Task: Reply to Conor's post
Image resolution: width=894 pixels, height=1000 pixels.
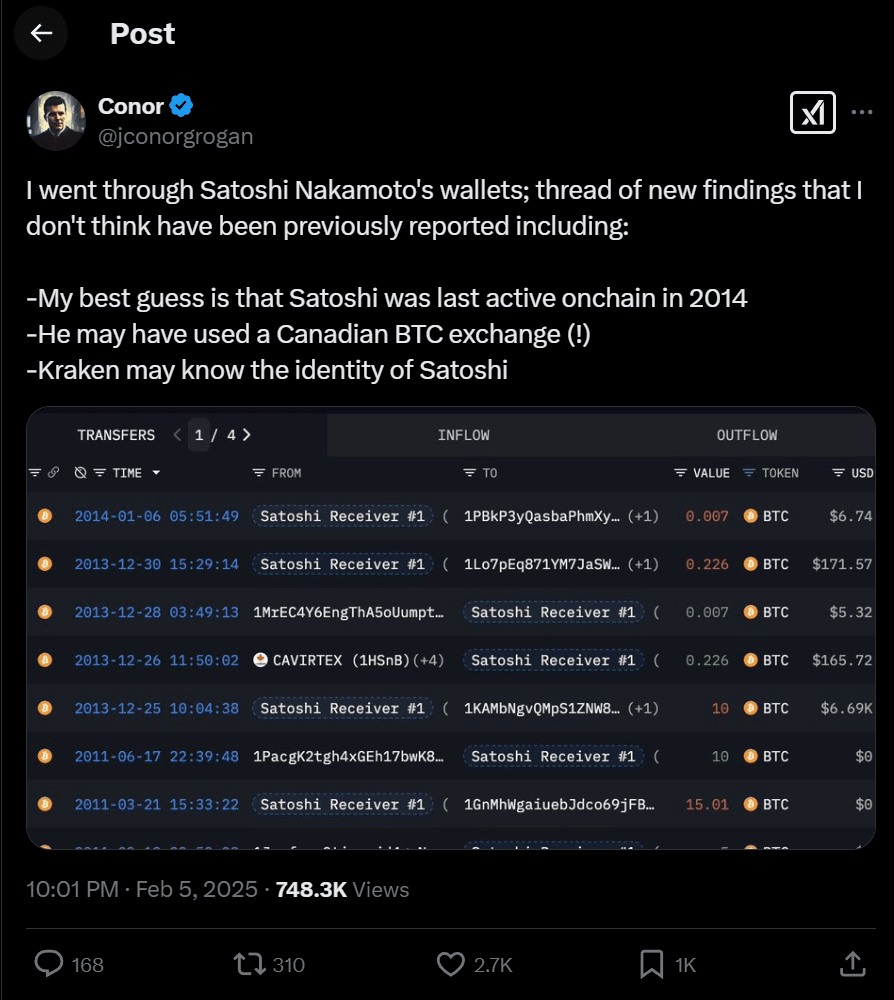Action: 50,963
